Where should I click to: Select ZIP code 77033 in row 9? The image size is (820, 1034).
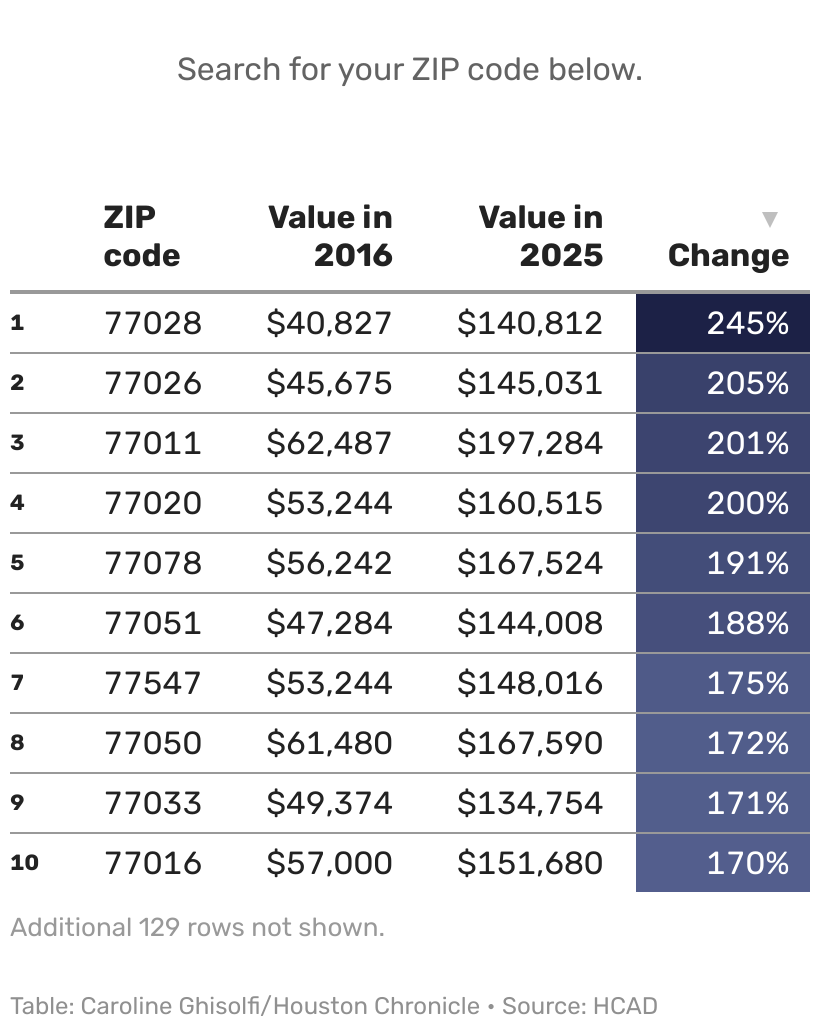tap(153, 803)
